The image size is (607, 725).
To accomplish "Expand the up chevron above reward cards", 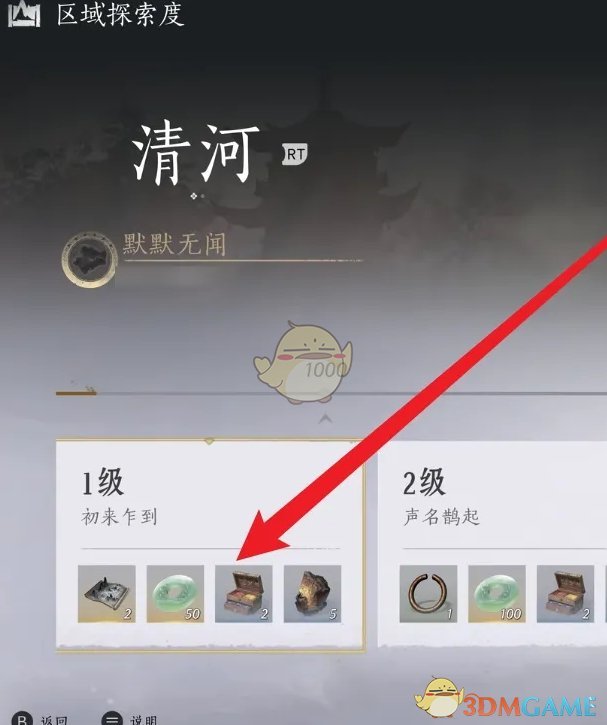I will (x=326, y=419).
